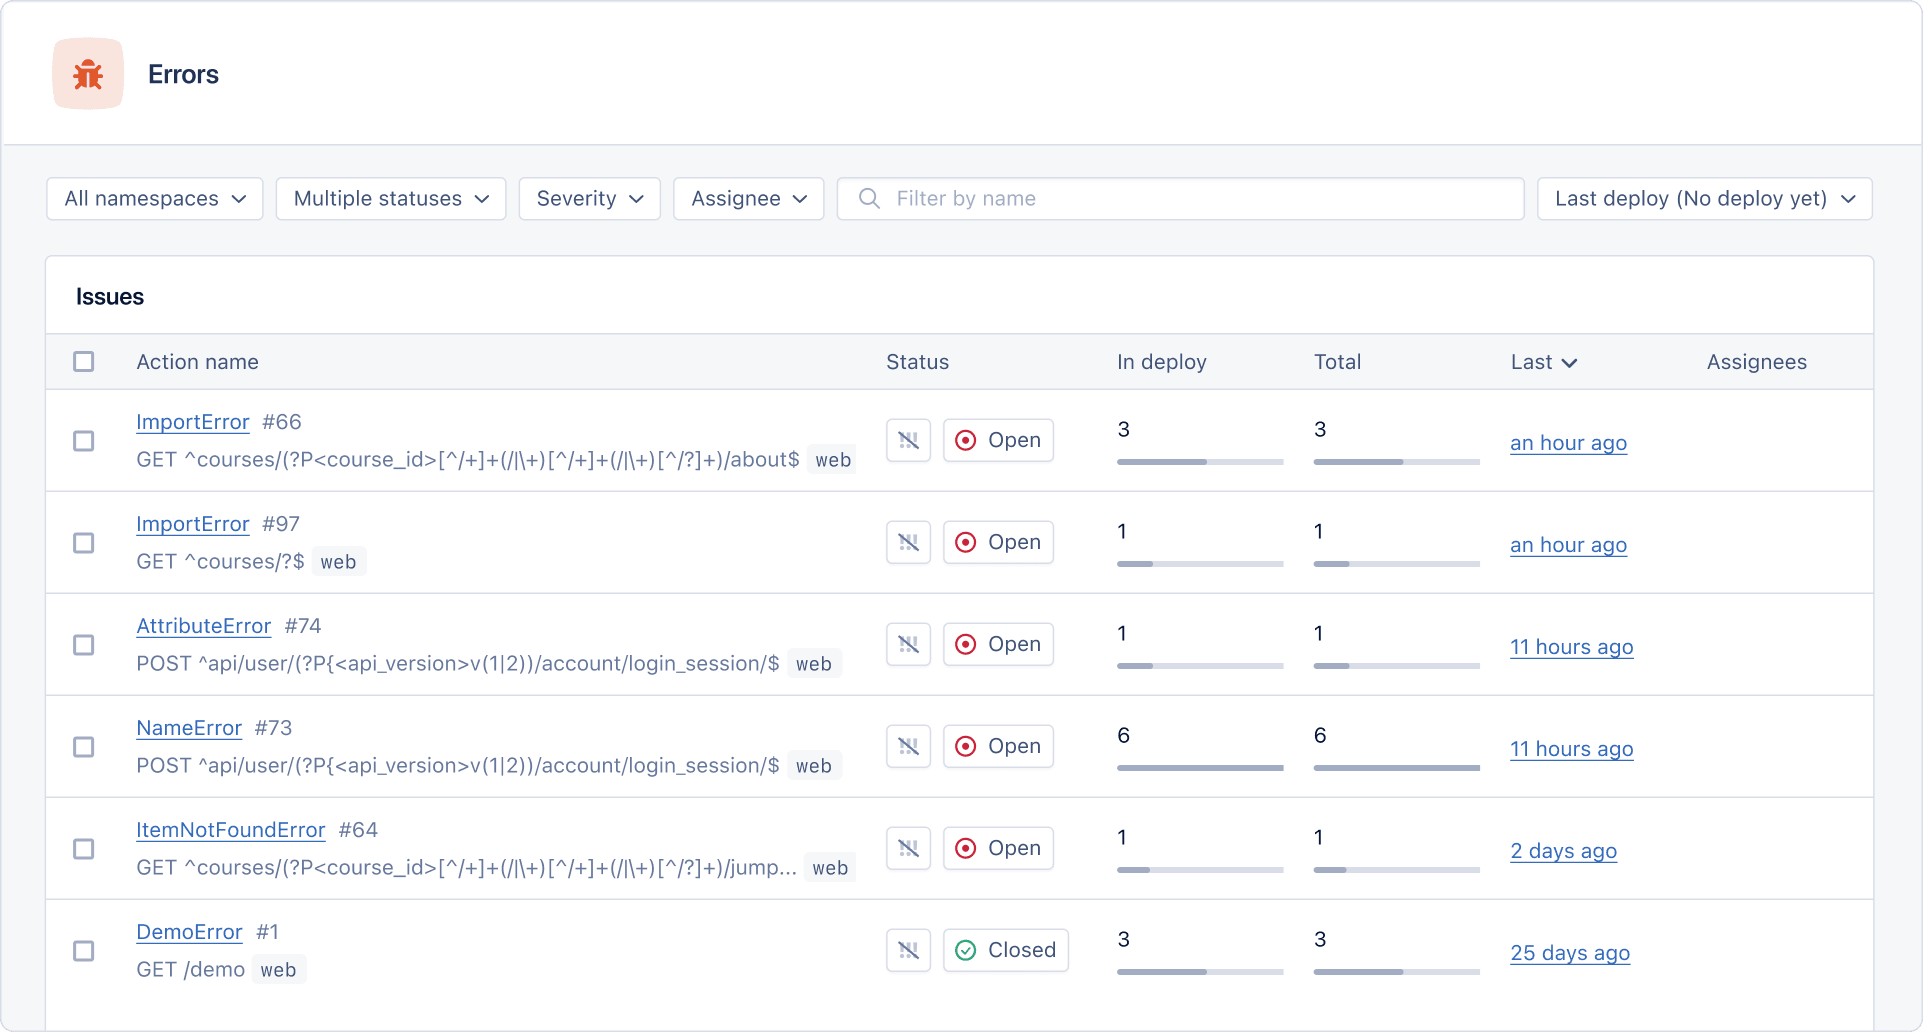Click the web tag on ImportError #97 row
Image resolution: width=1923 pixels, height=1032 pixels.
[338, 562]
